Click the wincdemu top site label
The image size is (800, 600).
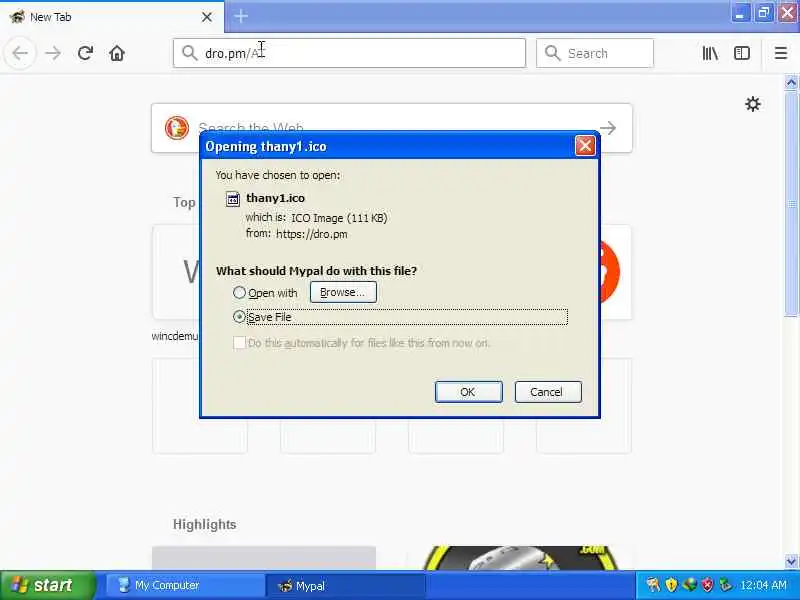(x=174, y=336)
